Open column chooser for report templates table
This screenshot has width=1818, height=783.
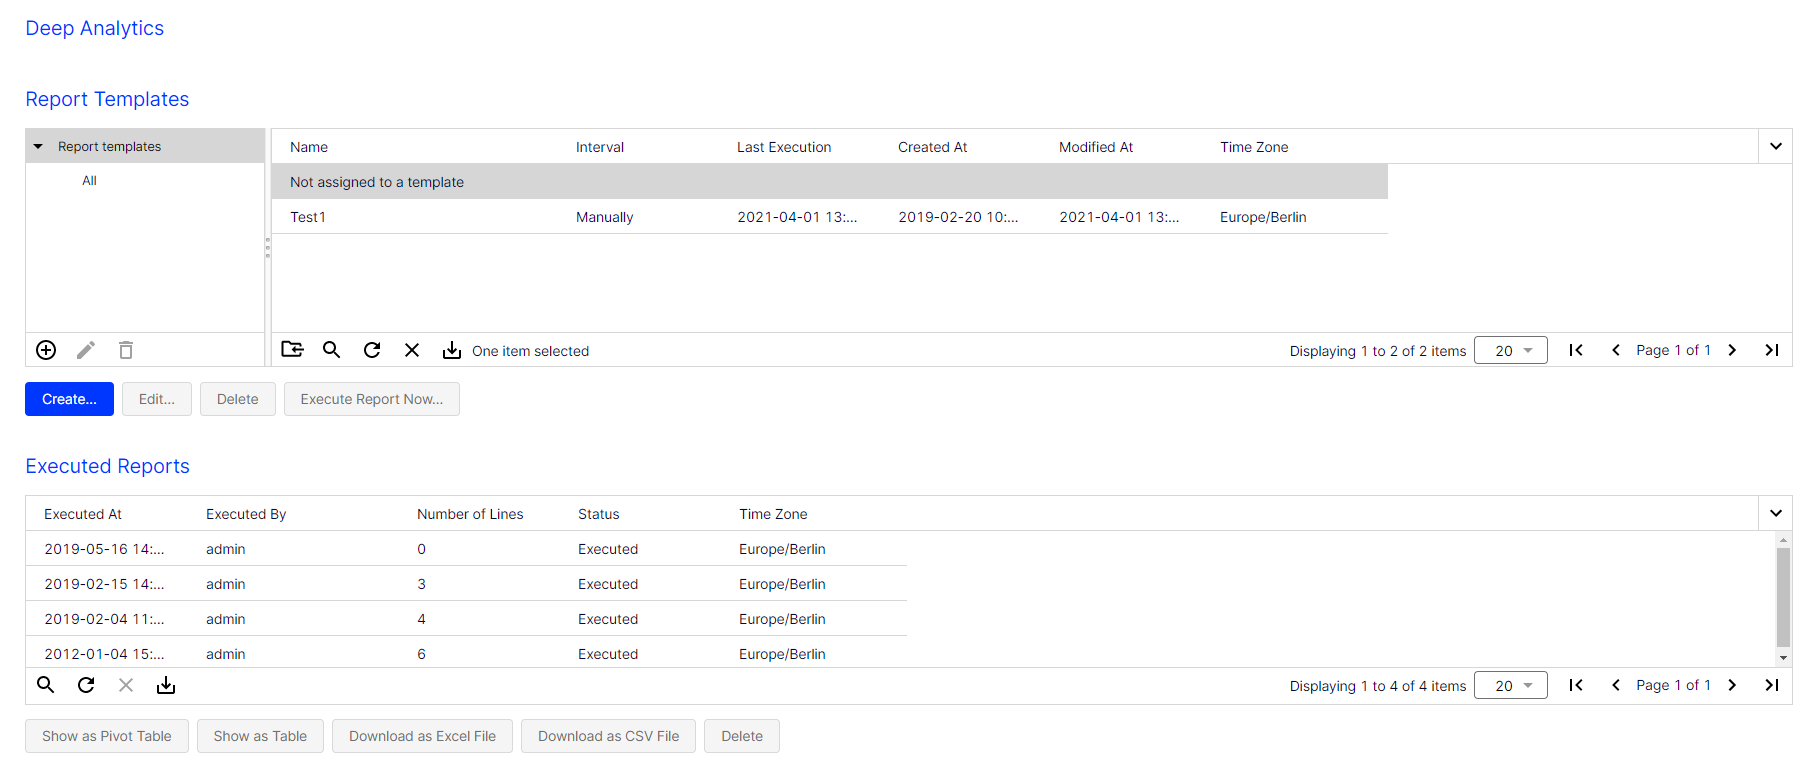[1775, 147]
